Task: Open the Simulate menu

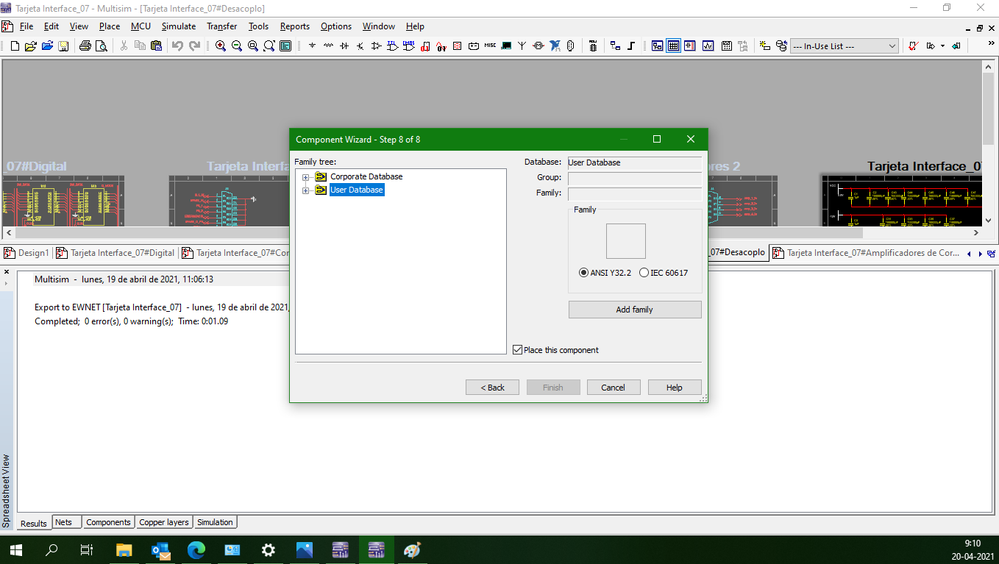Action: click(178, 26)
